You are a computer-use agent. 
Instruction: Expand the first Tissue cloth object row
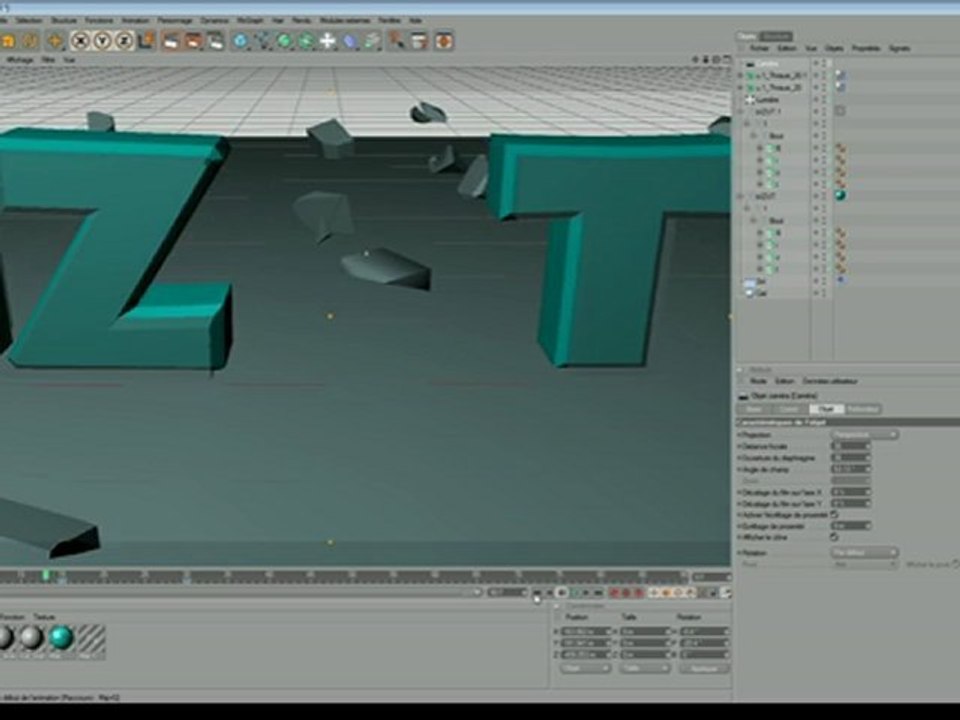(740, 75)
